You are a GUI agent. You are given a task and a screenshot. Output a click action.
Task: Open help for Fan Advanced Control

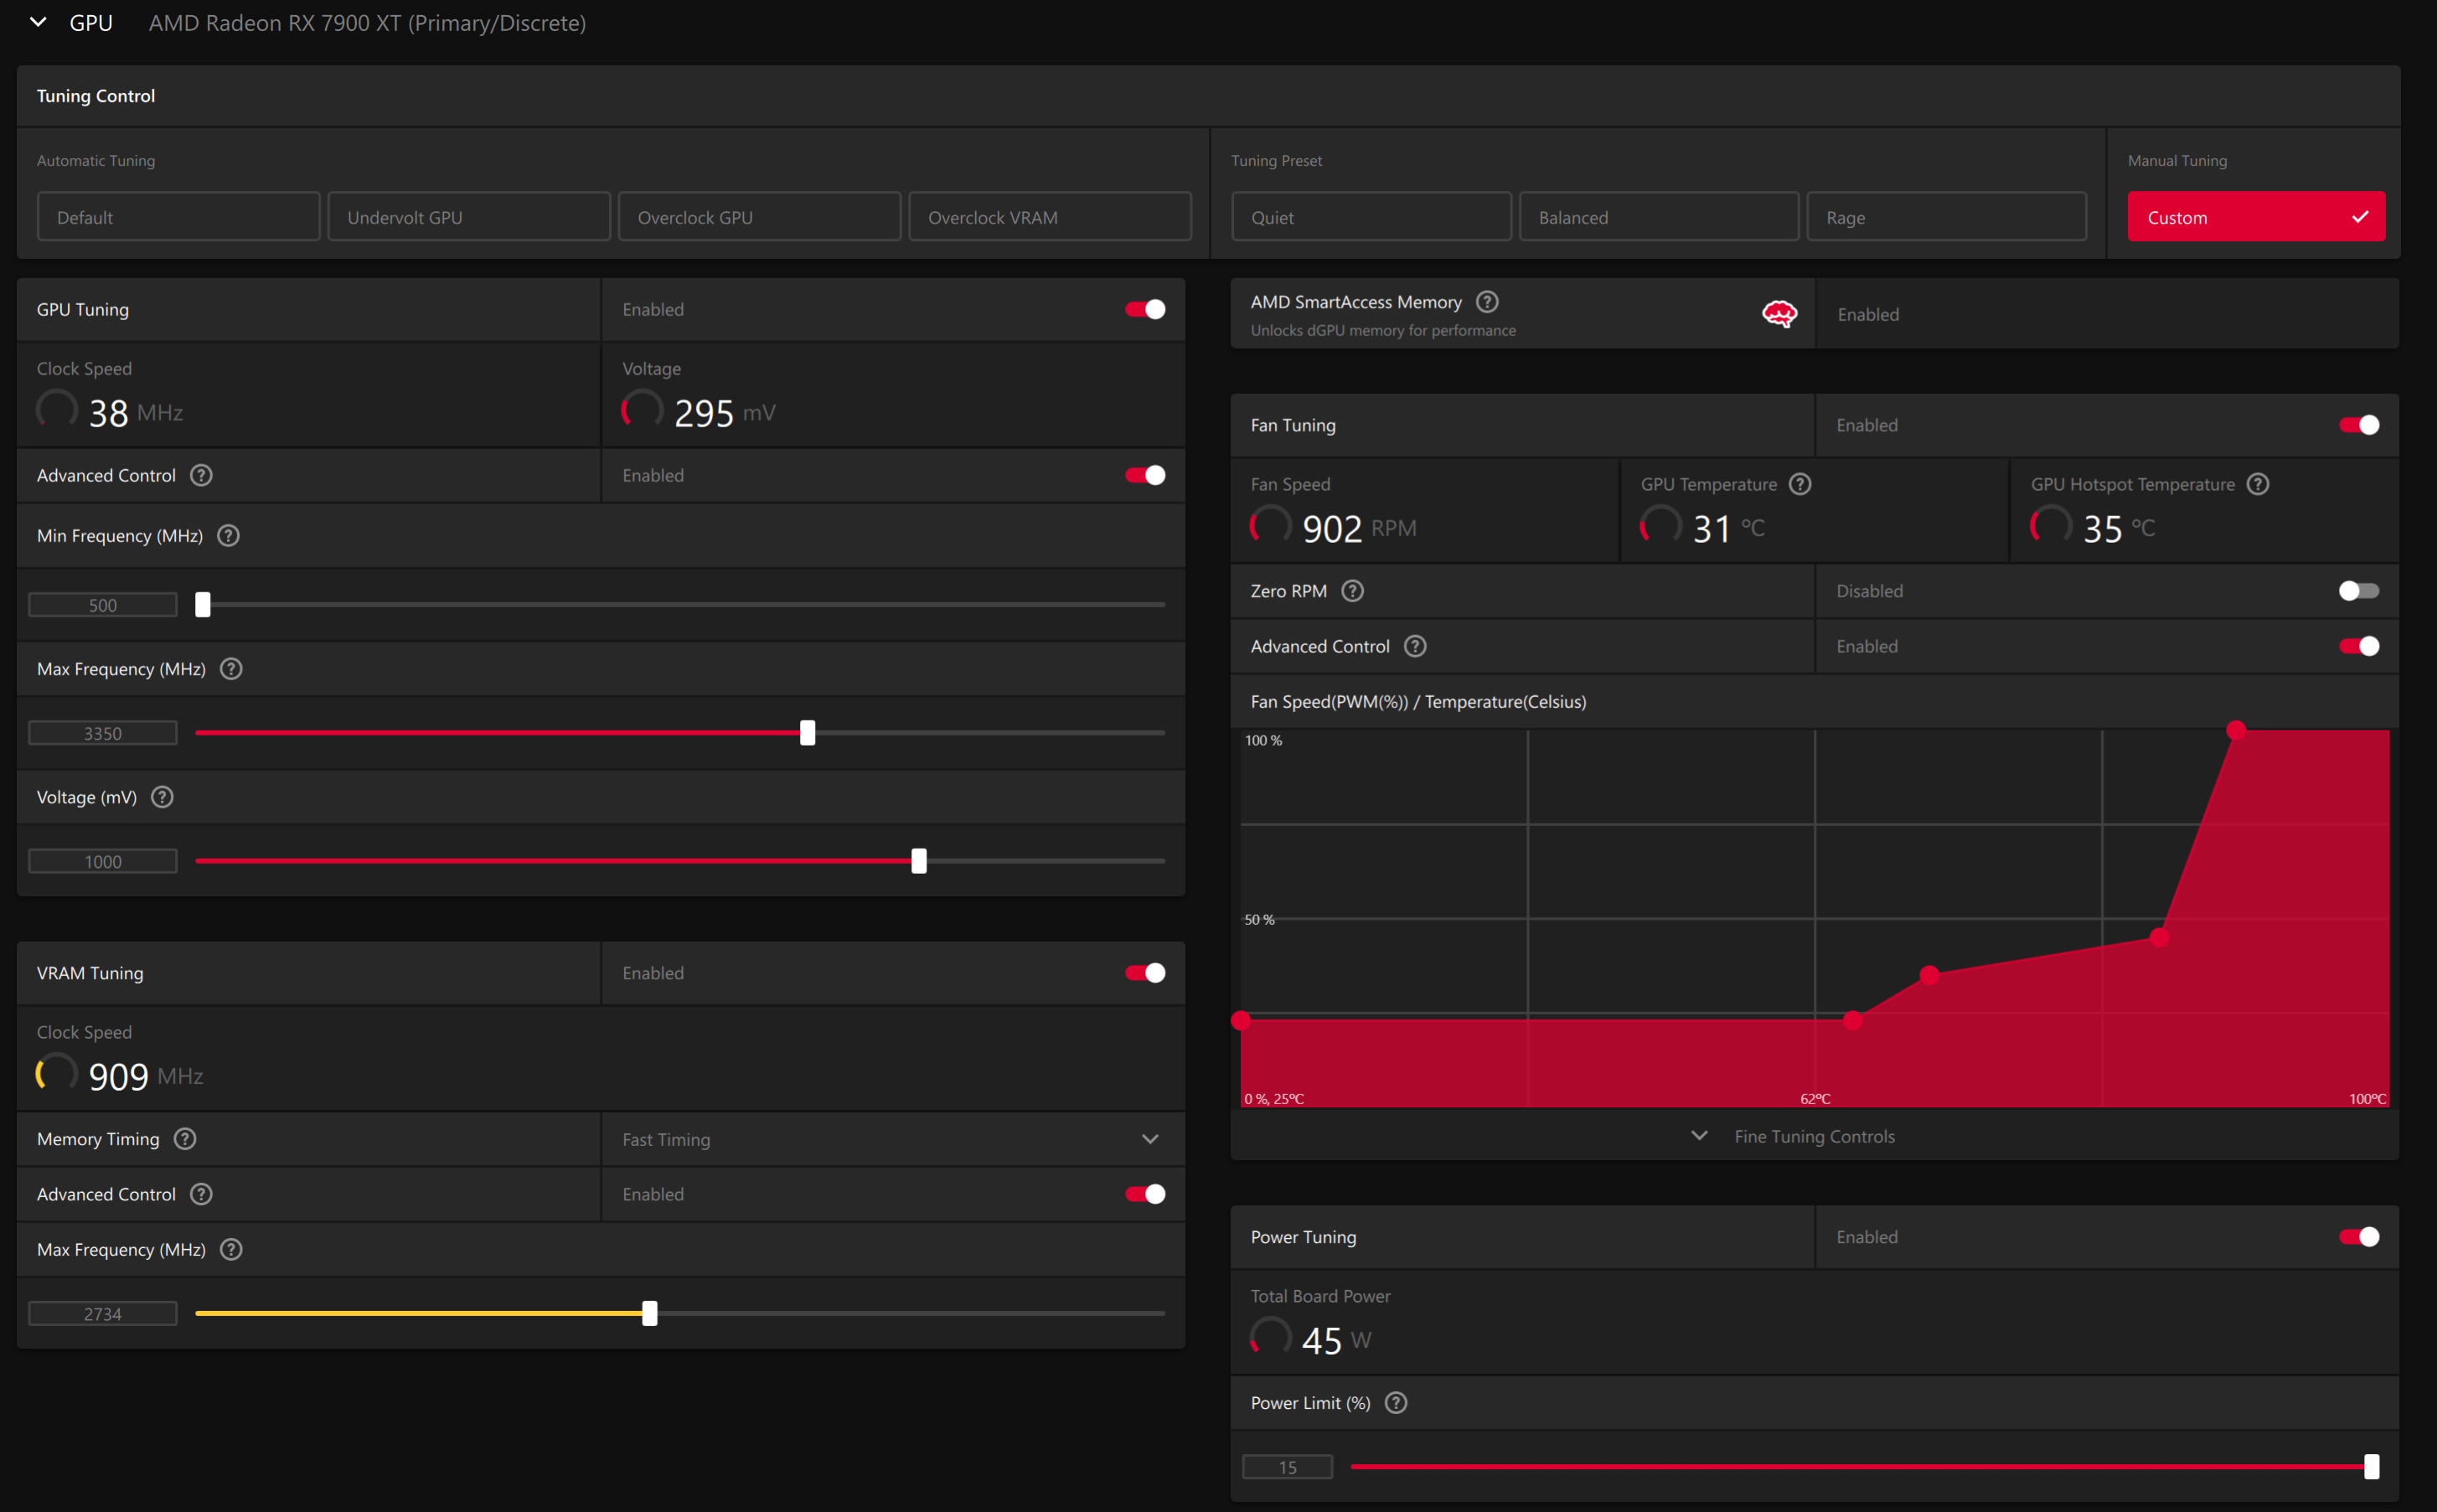click(x=1415, y=646)
